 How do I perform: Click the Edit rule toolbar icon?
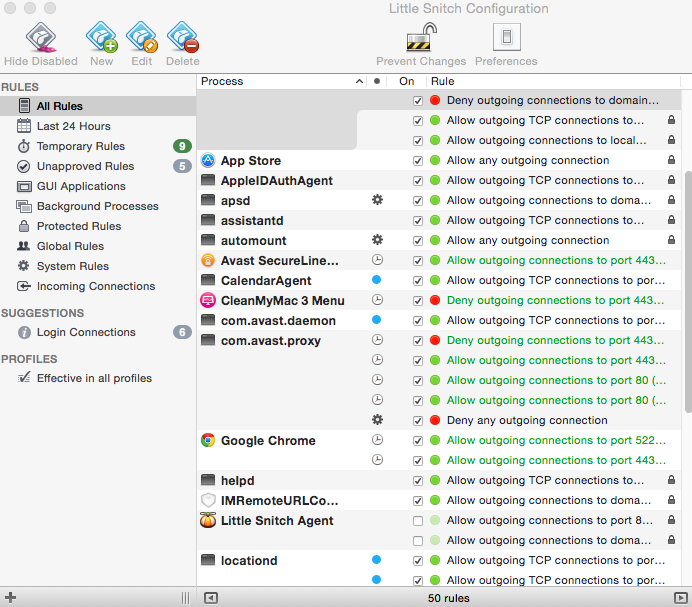click(x=142, y=38)
